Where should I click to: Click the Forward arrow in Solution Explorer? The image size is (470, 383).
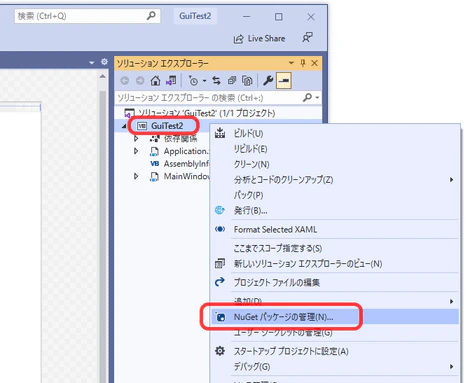coord(140,81)
